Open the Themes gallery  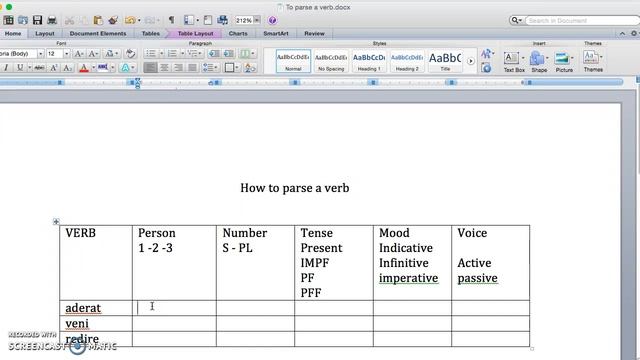point(593,62)
